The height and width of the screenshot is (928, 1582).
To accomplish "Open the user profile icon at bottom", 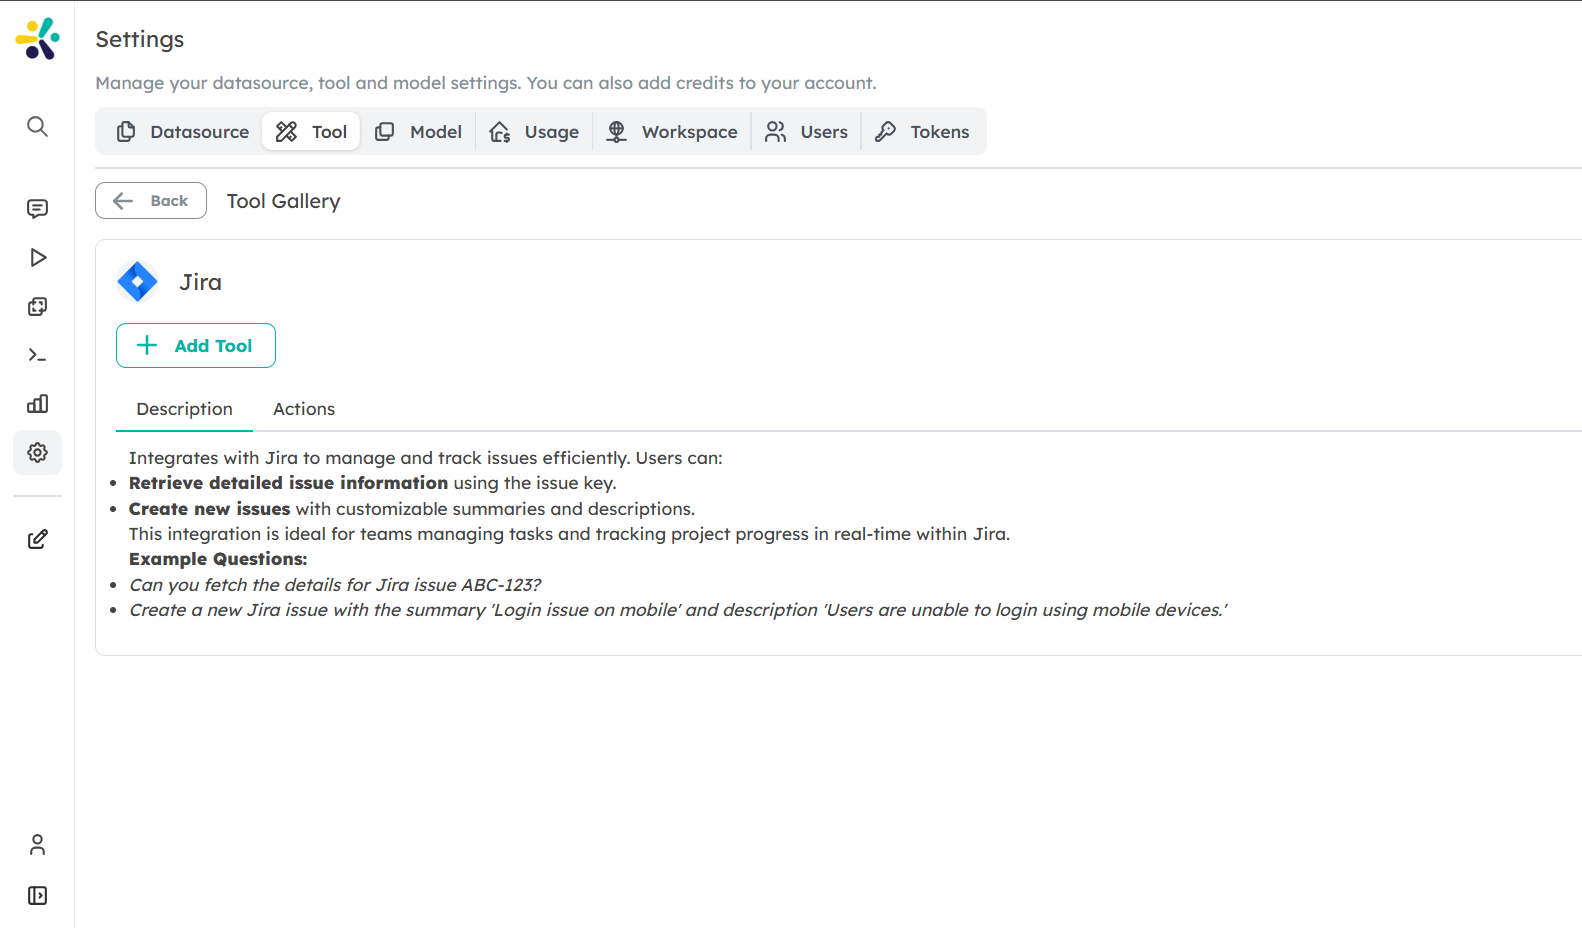I will coord(37,845).
